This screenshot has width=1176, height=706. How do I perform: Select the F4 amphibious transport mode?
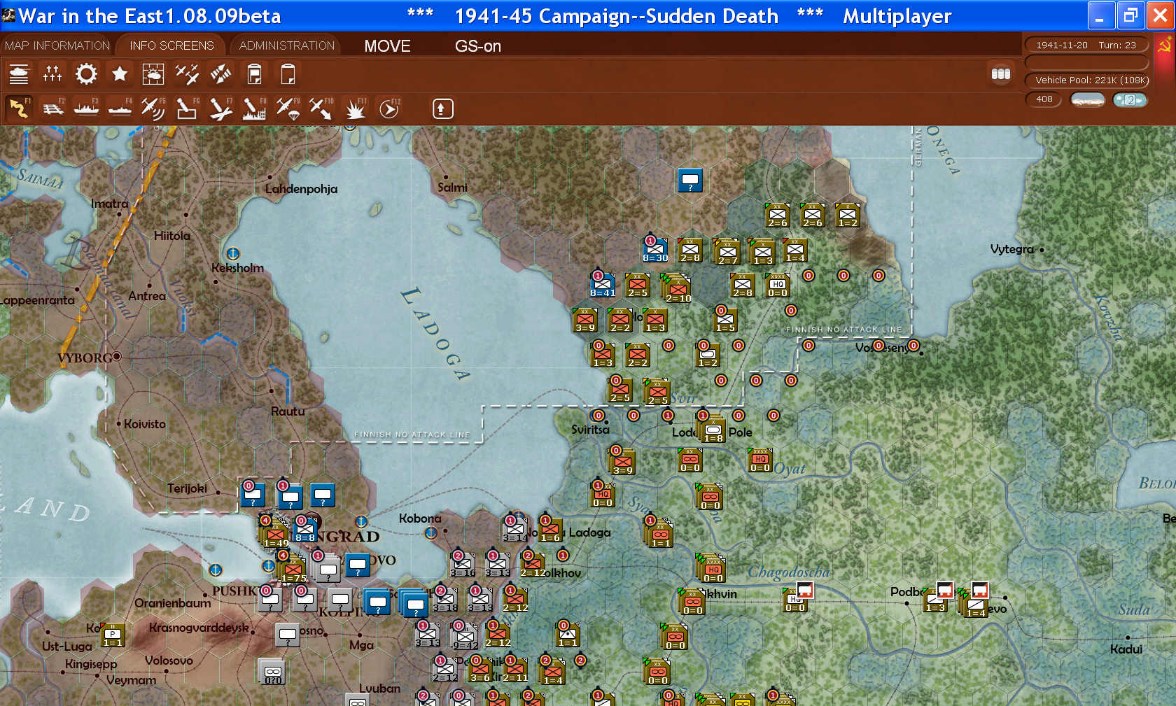point(120,109)
